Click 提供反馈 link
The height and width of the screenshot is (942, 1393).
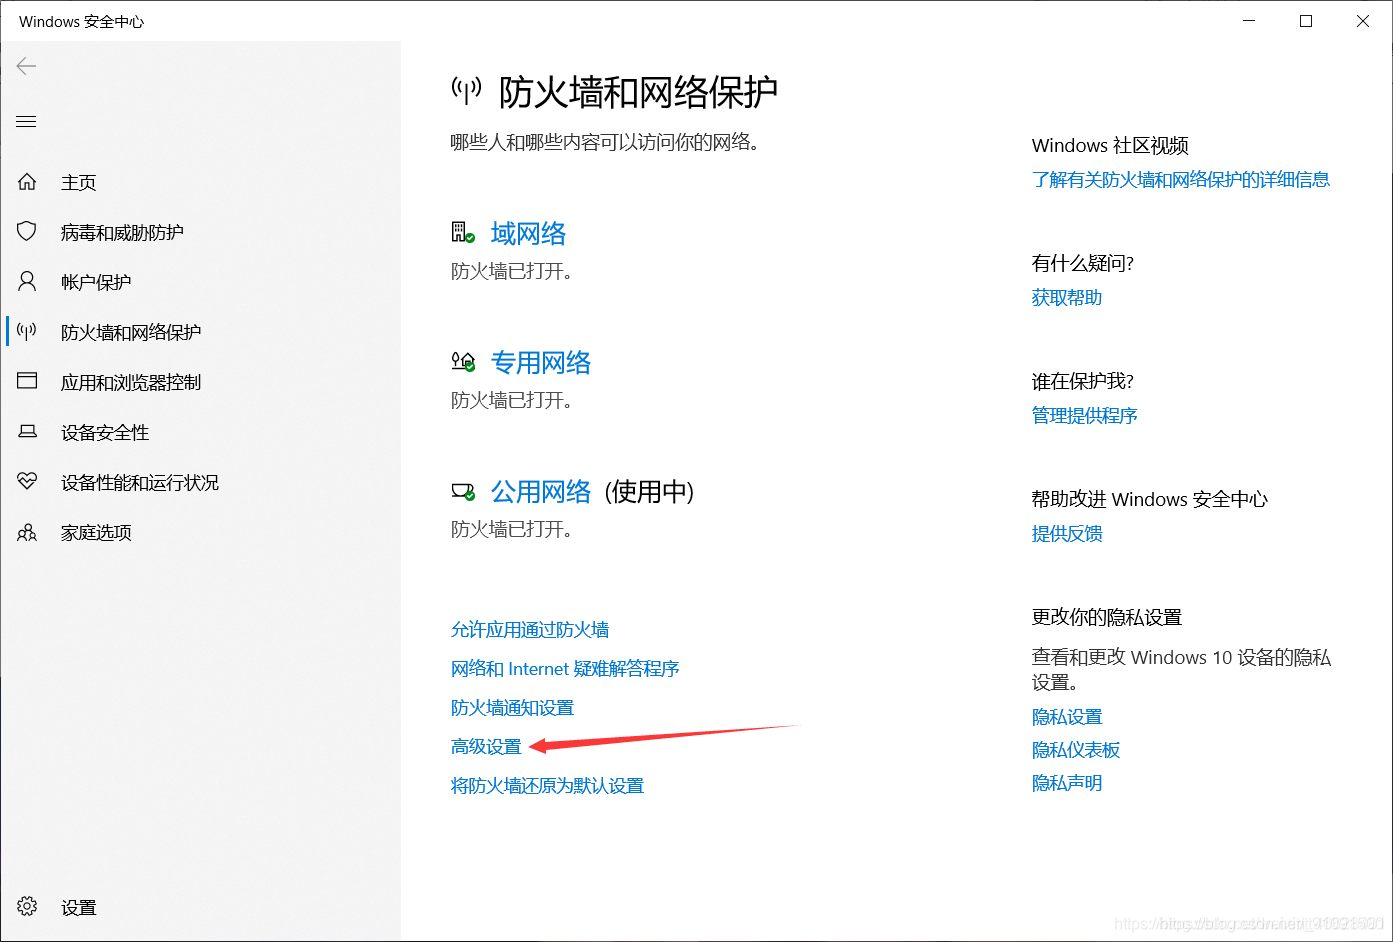click(x=1067, y=534)
